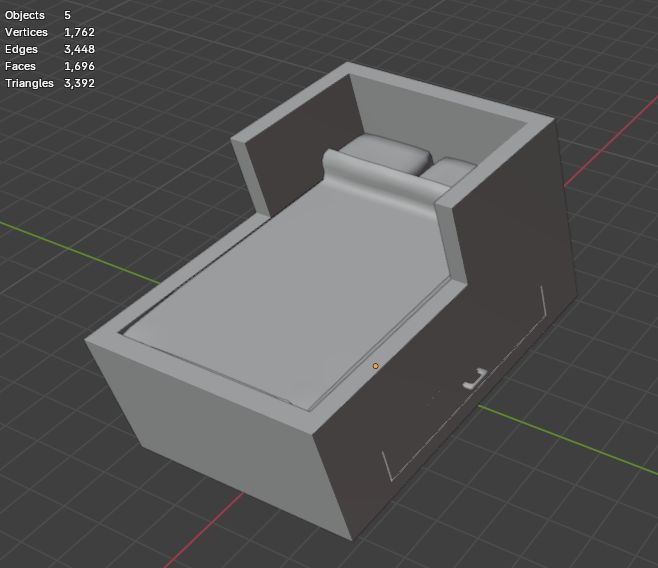Click the orange object origin dot

(376, 366)
